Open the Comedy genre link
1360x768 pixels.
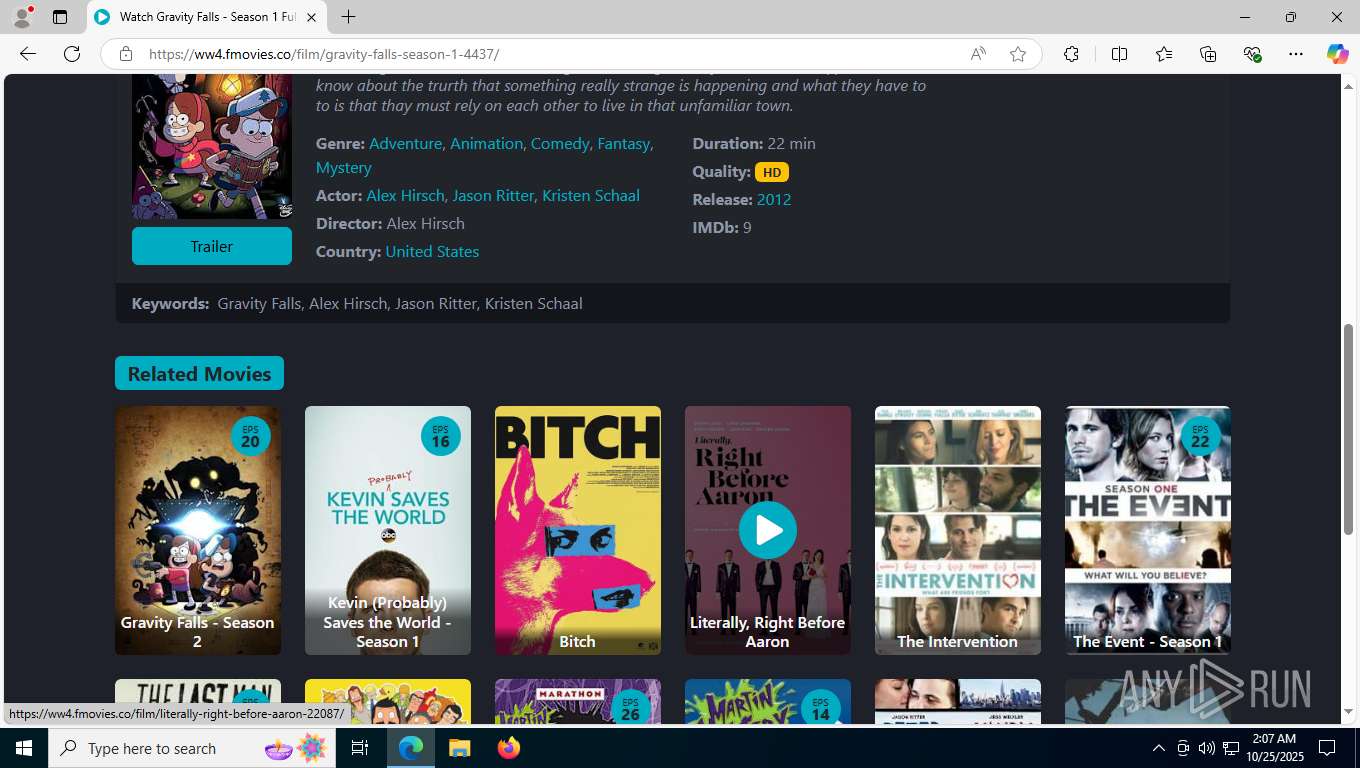click(560, 143)
